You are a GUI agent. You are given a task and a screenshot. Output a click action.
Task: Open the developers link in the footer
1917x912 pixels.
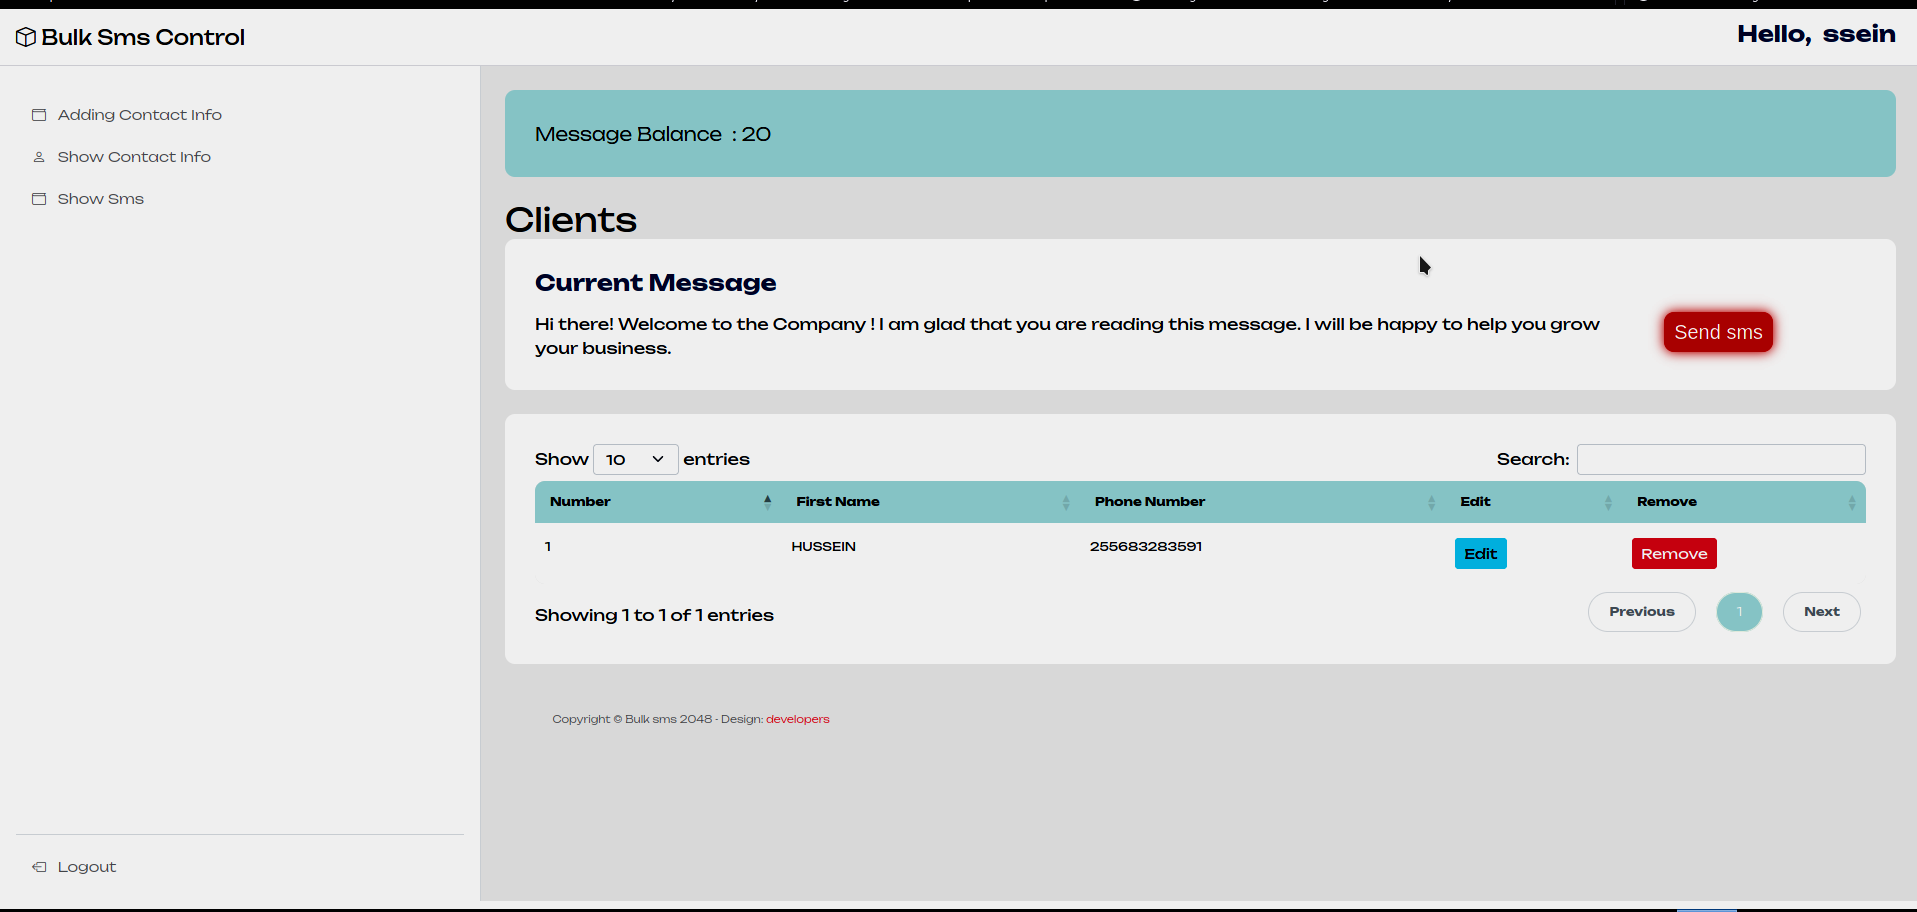pos(797,718)
